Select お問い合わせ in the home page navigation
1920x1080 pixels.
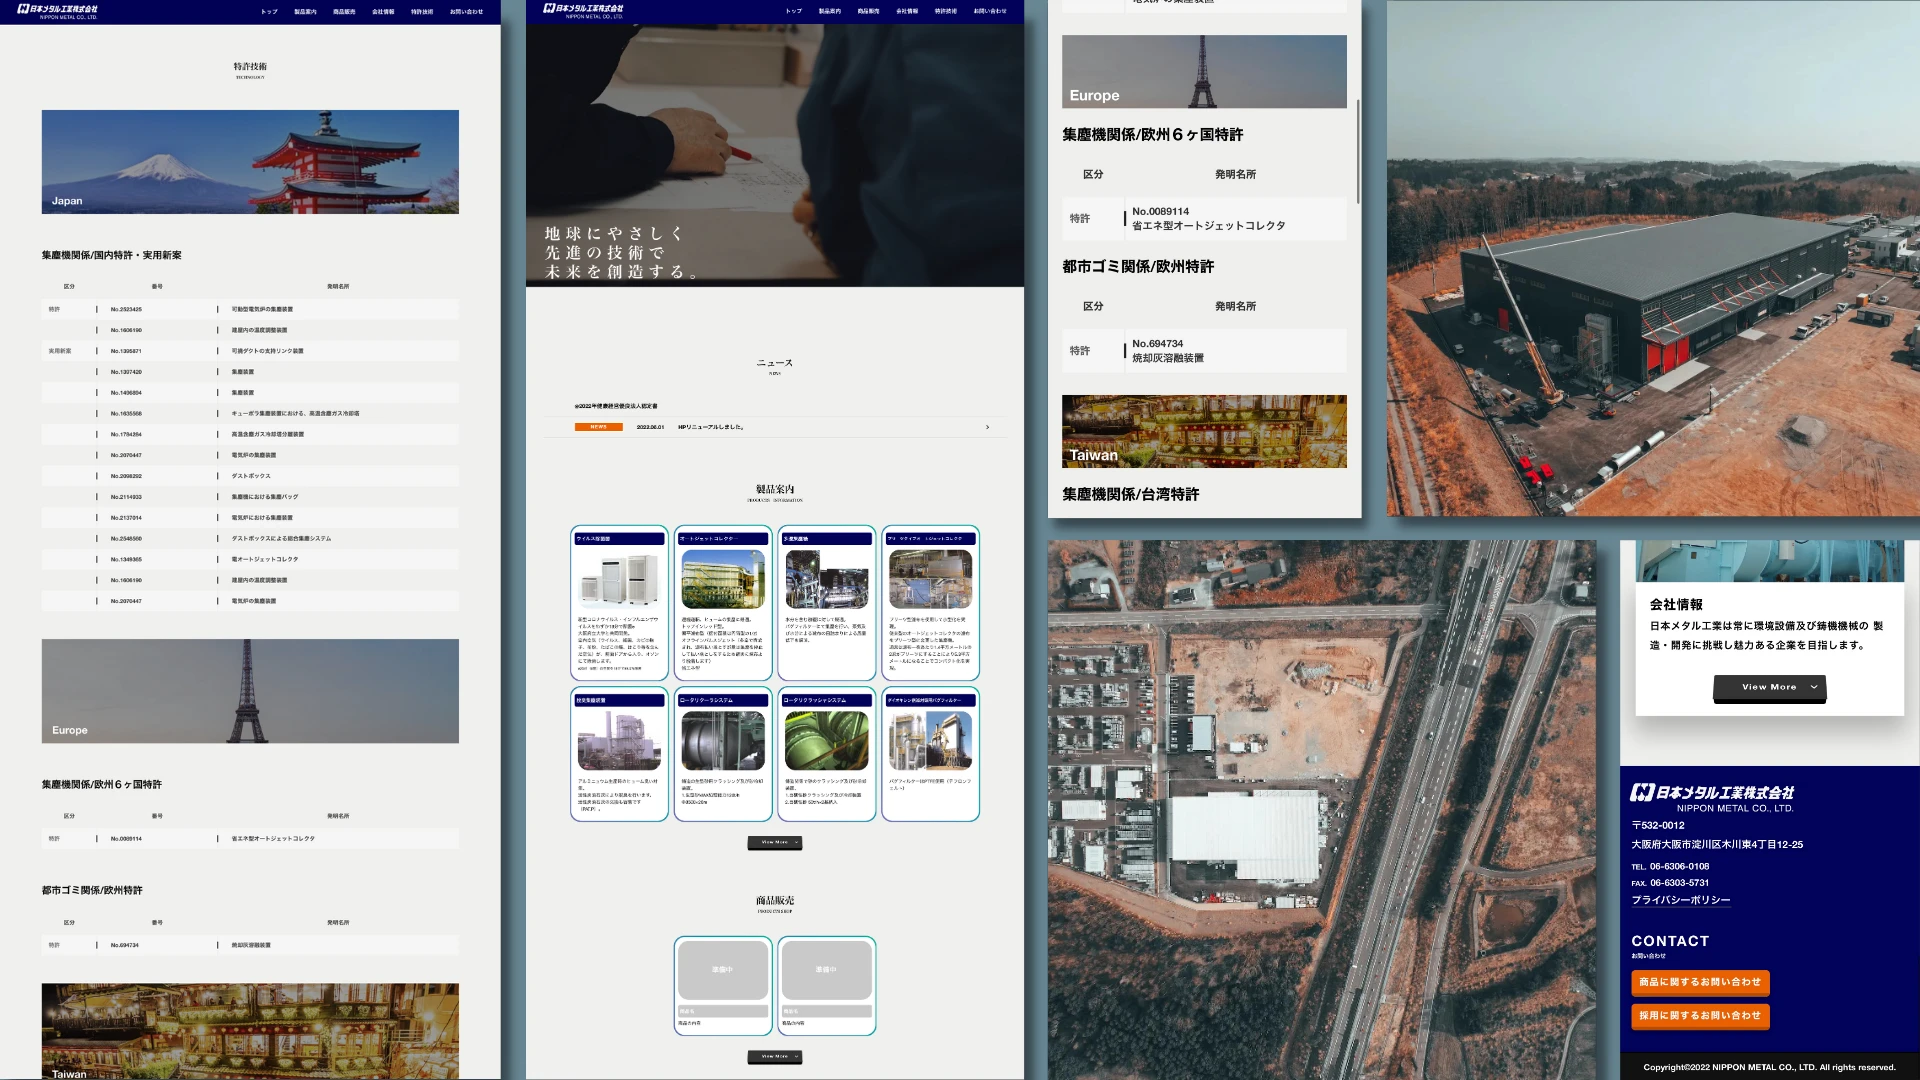click(990, 11)
